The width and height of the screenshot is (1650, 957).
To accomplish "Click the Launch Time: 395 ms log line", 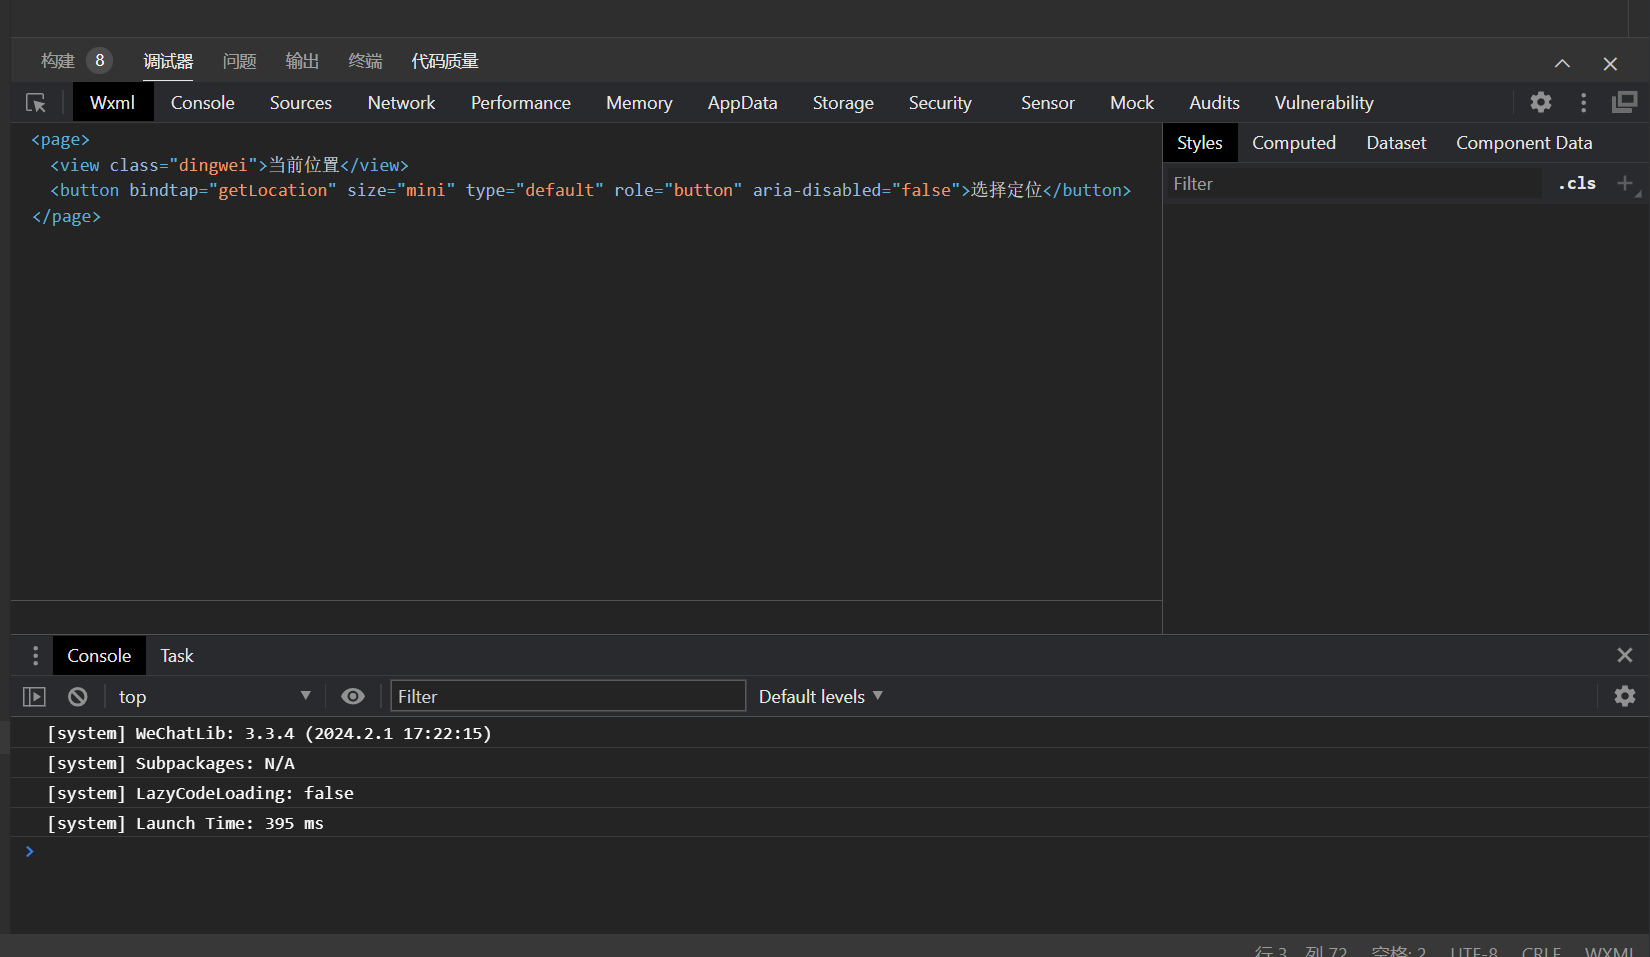I will [x=186, y=823].
